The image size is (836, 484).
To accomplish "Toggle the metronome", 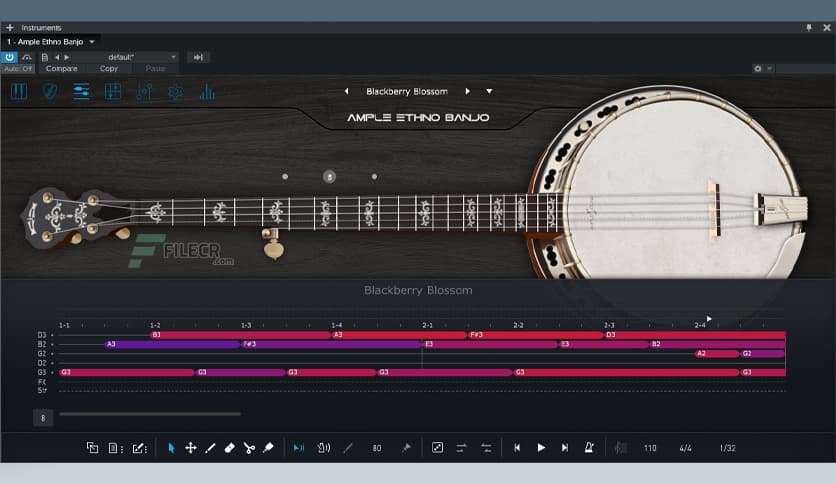I will click(589, 448).
